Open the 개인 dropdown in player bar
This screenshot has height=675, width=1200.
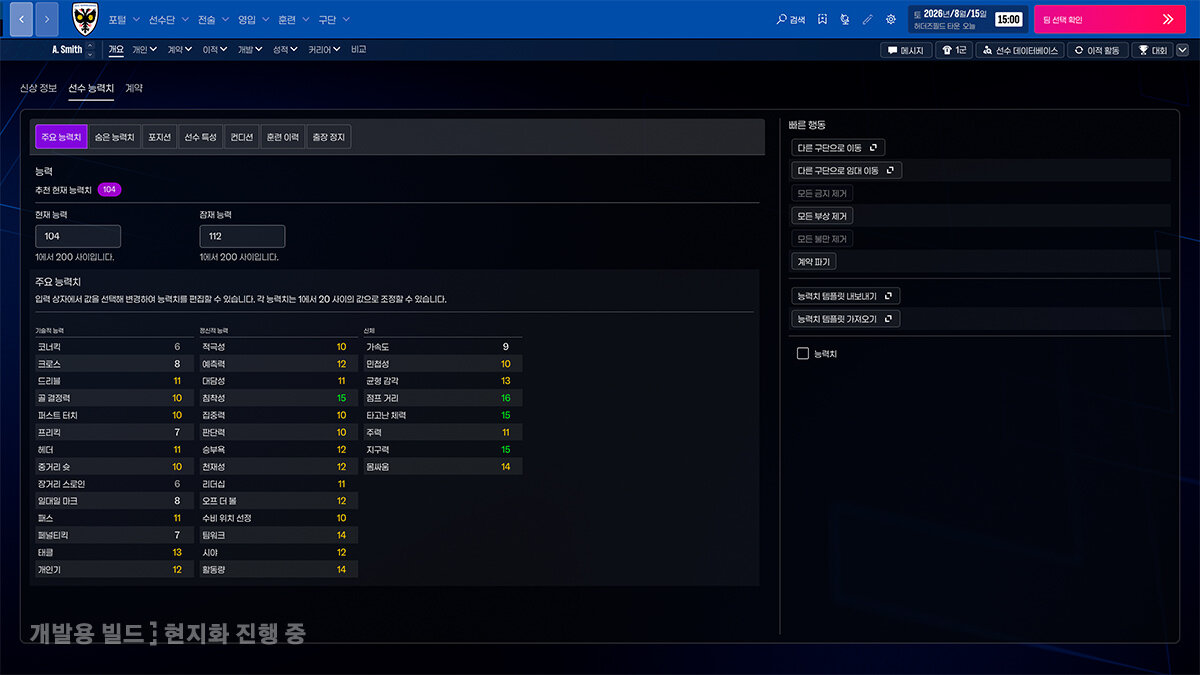[x=144, y=49]
